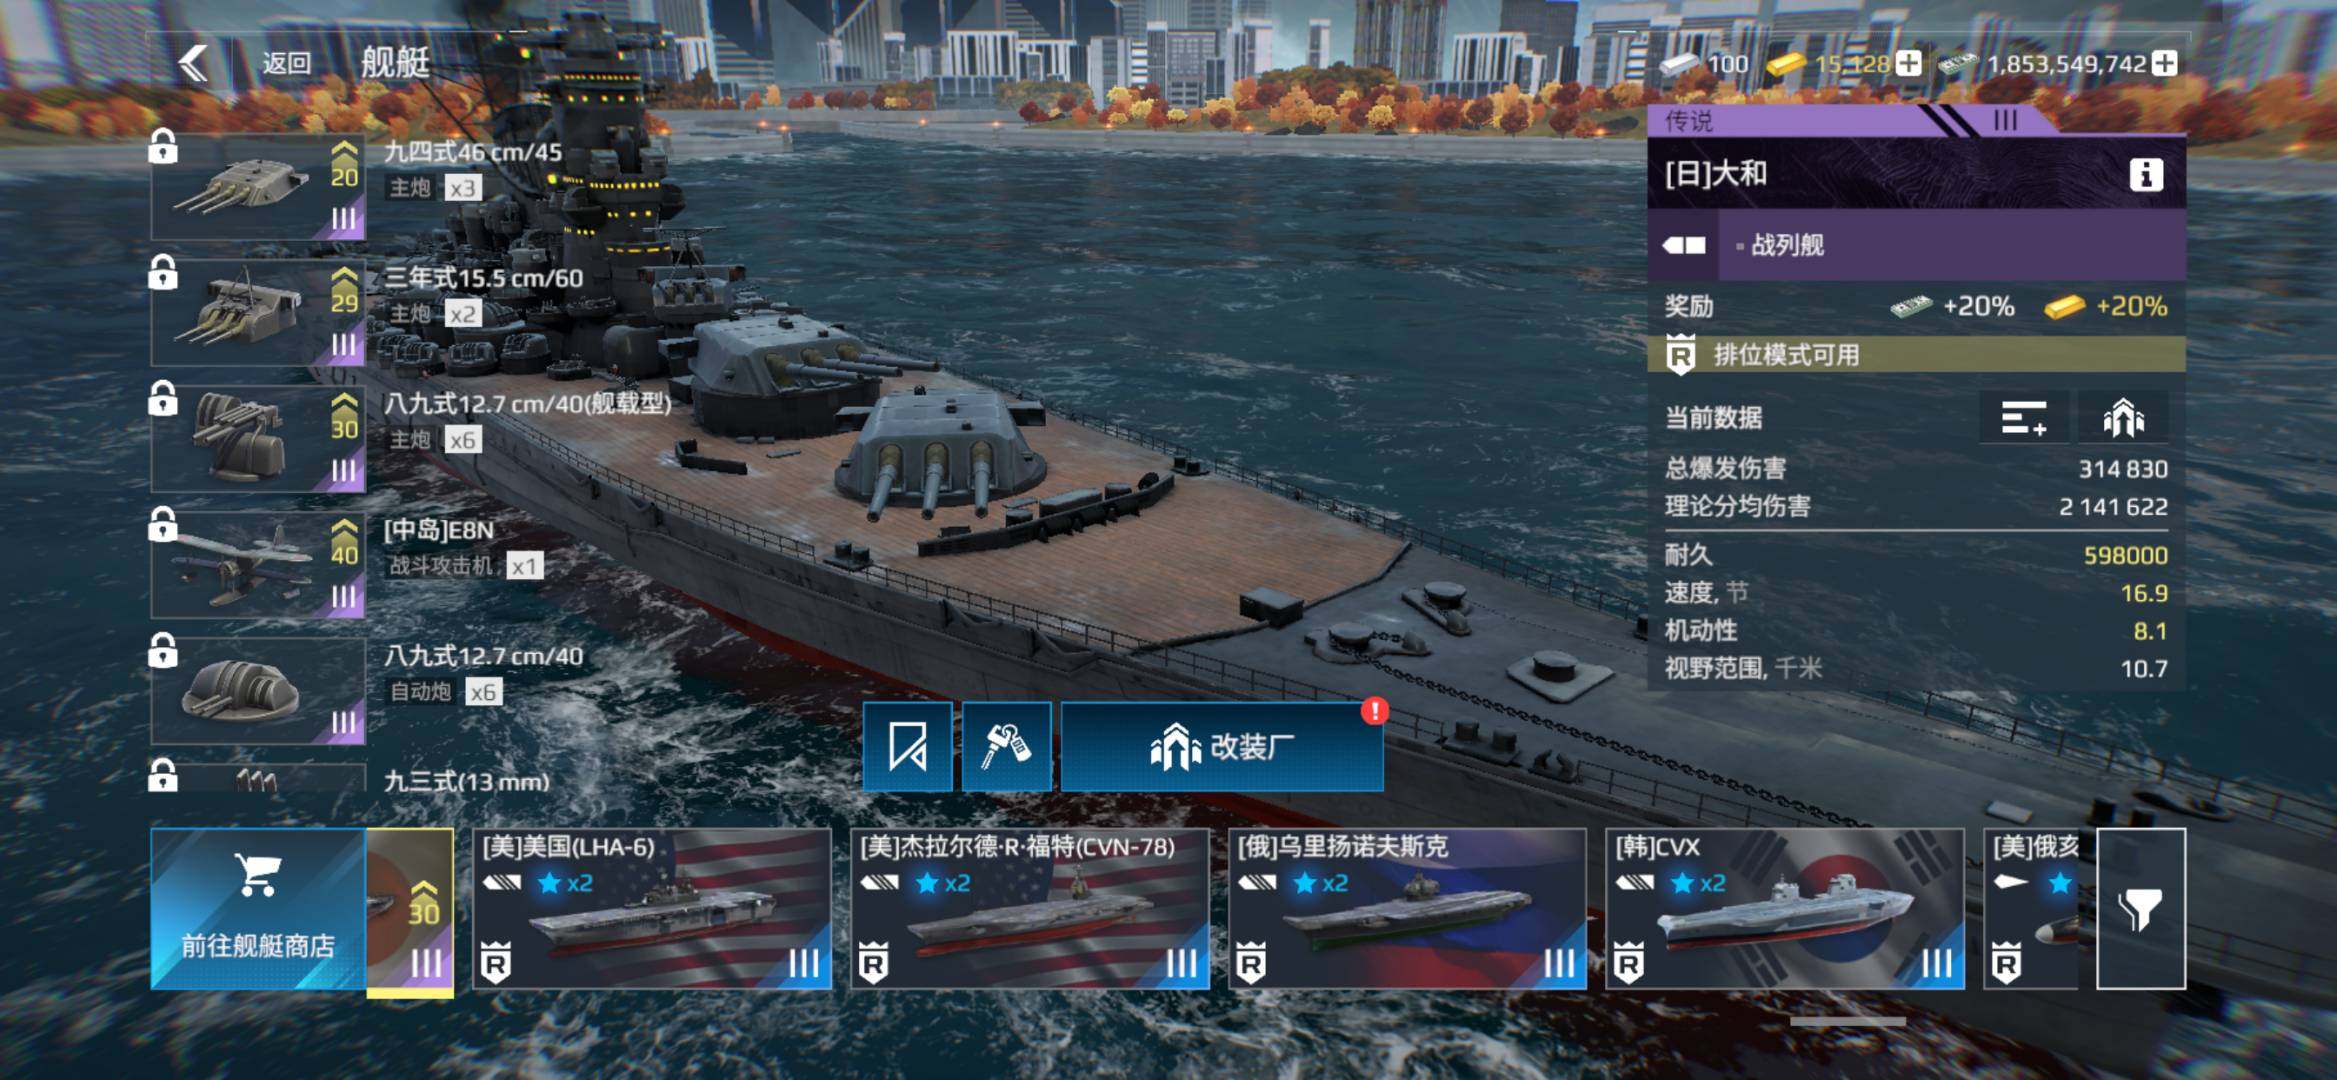Select the Ulyanovsk ship card
Image resolution: width=2337 pixels, height=1080 pixels.
(x=1407, y=908)
